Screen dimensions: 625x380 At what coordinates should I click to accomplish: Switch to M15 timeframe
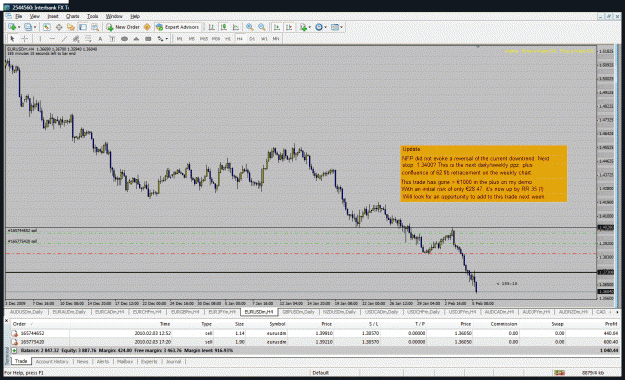204,39
